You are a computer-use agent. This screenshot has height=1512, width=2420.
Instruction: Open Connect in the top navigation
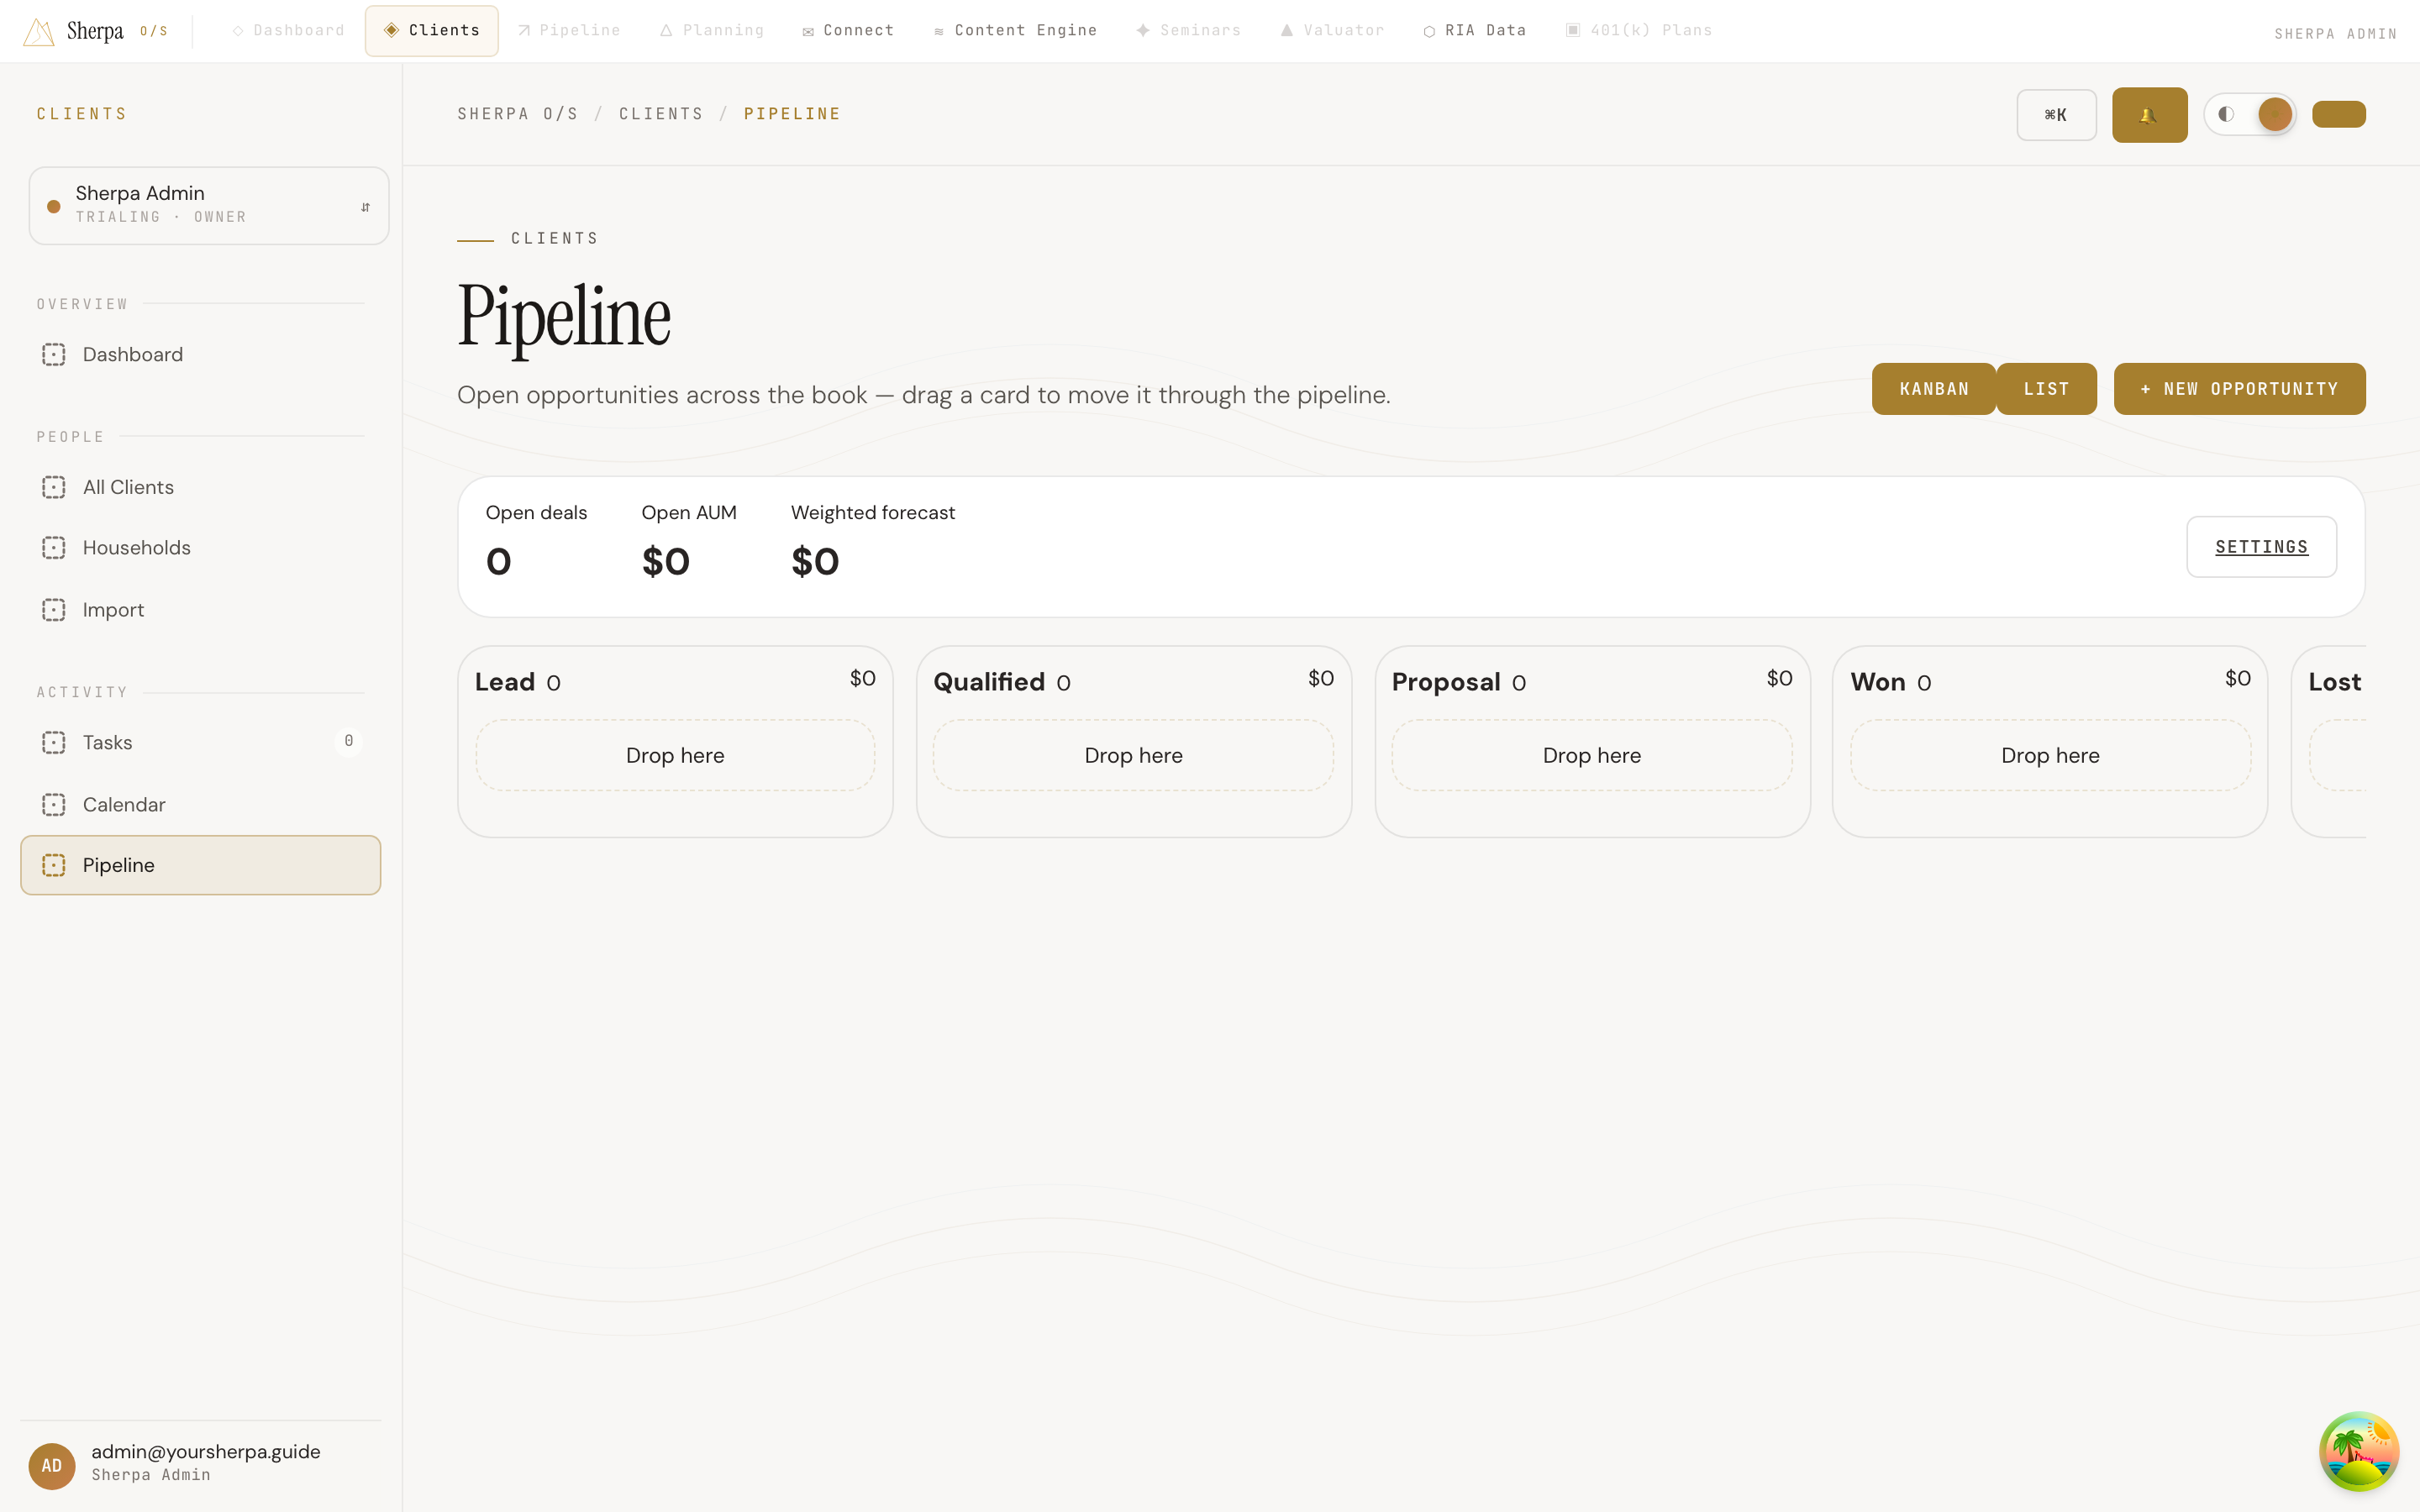coord(848,30)
